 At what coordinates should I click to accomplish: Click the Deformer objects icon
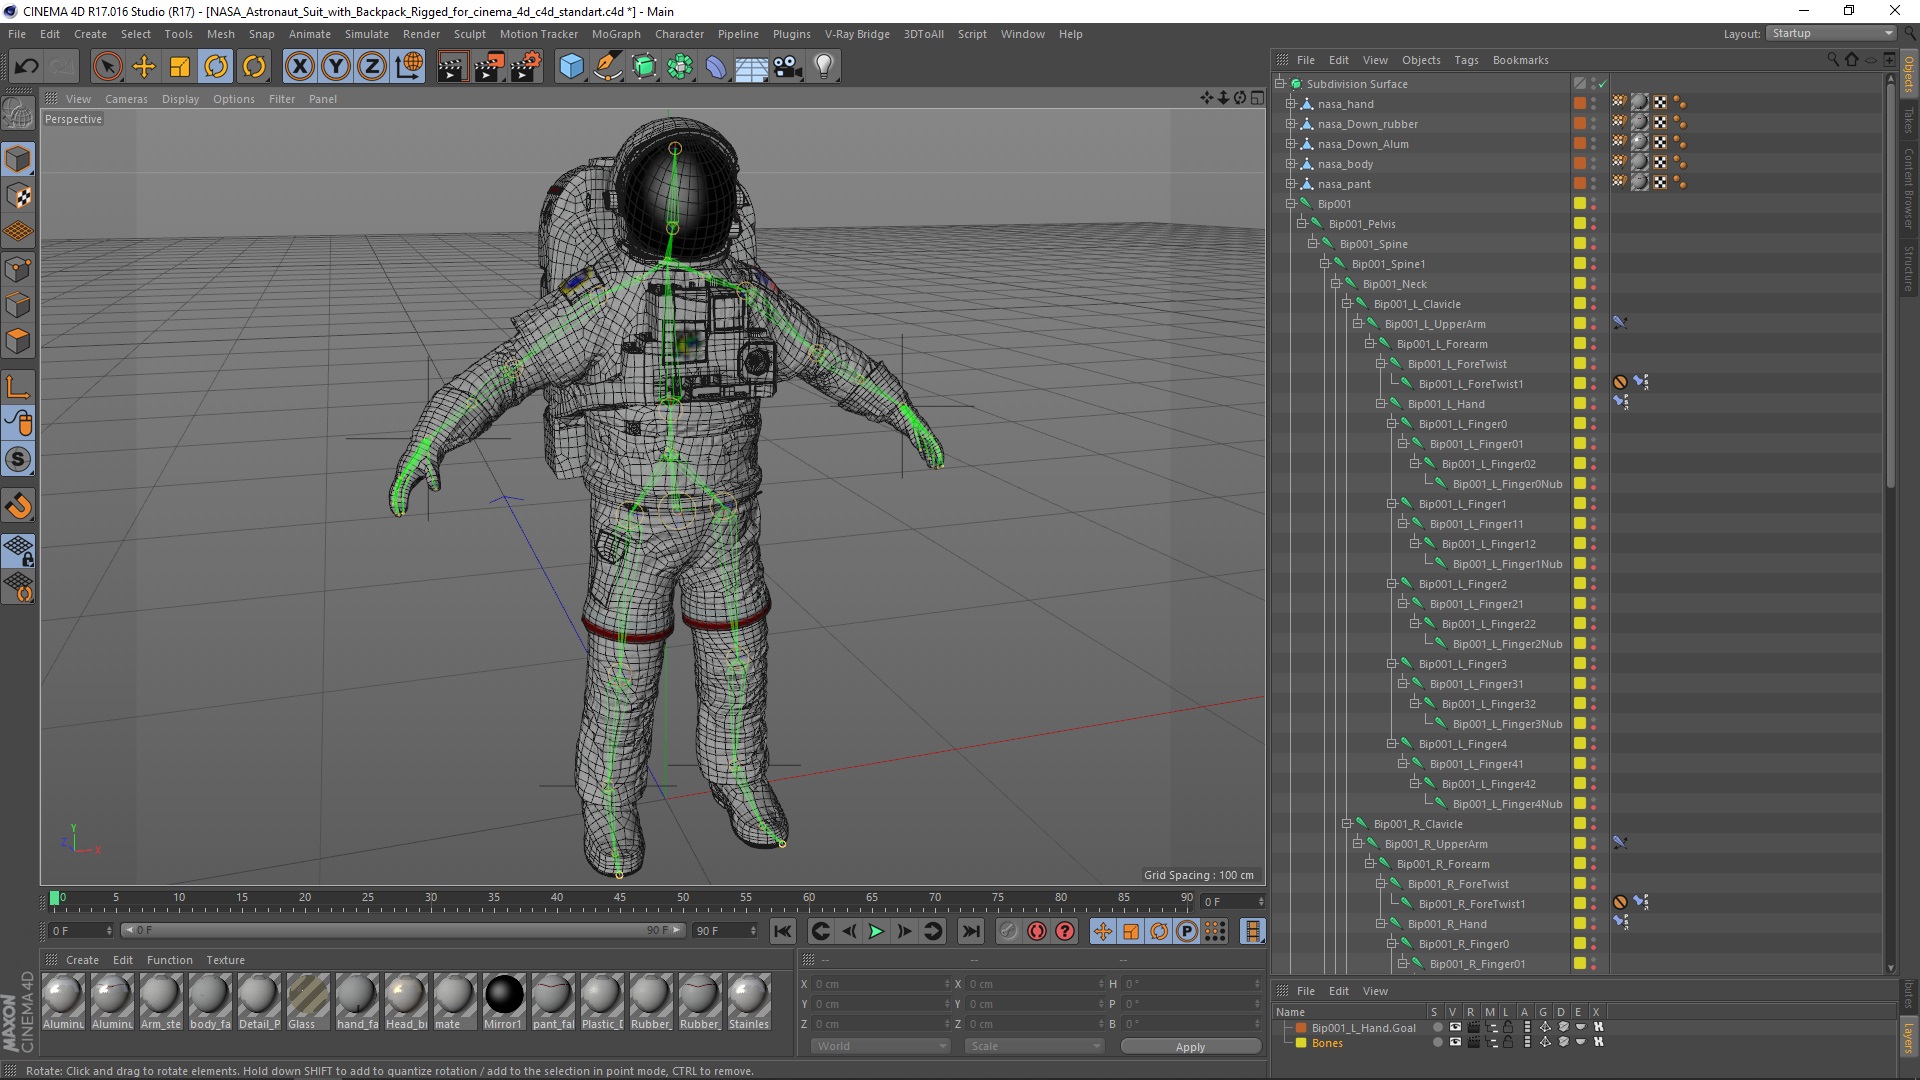pyautogui.click(x=716, y=67)
